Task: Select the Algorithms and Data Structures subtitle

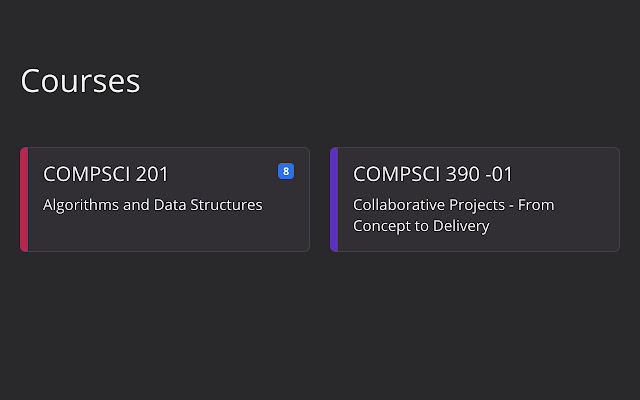Action: [x=152, y=205]
